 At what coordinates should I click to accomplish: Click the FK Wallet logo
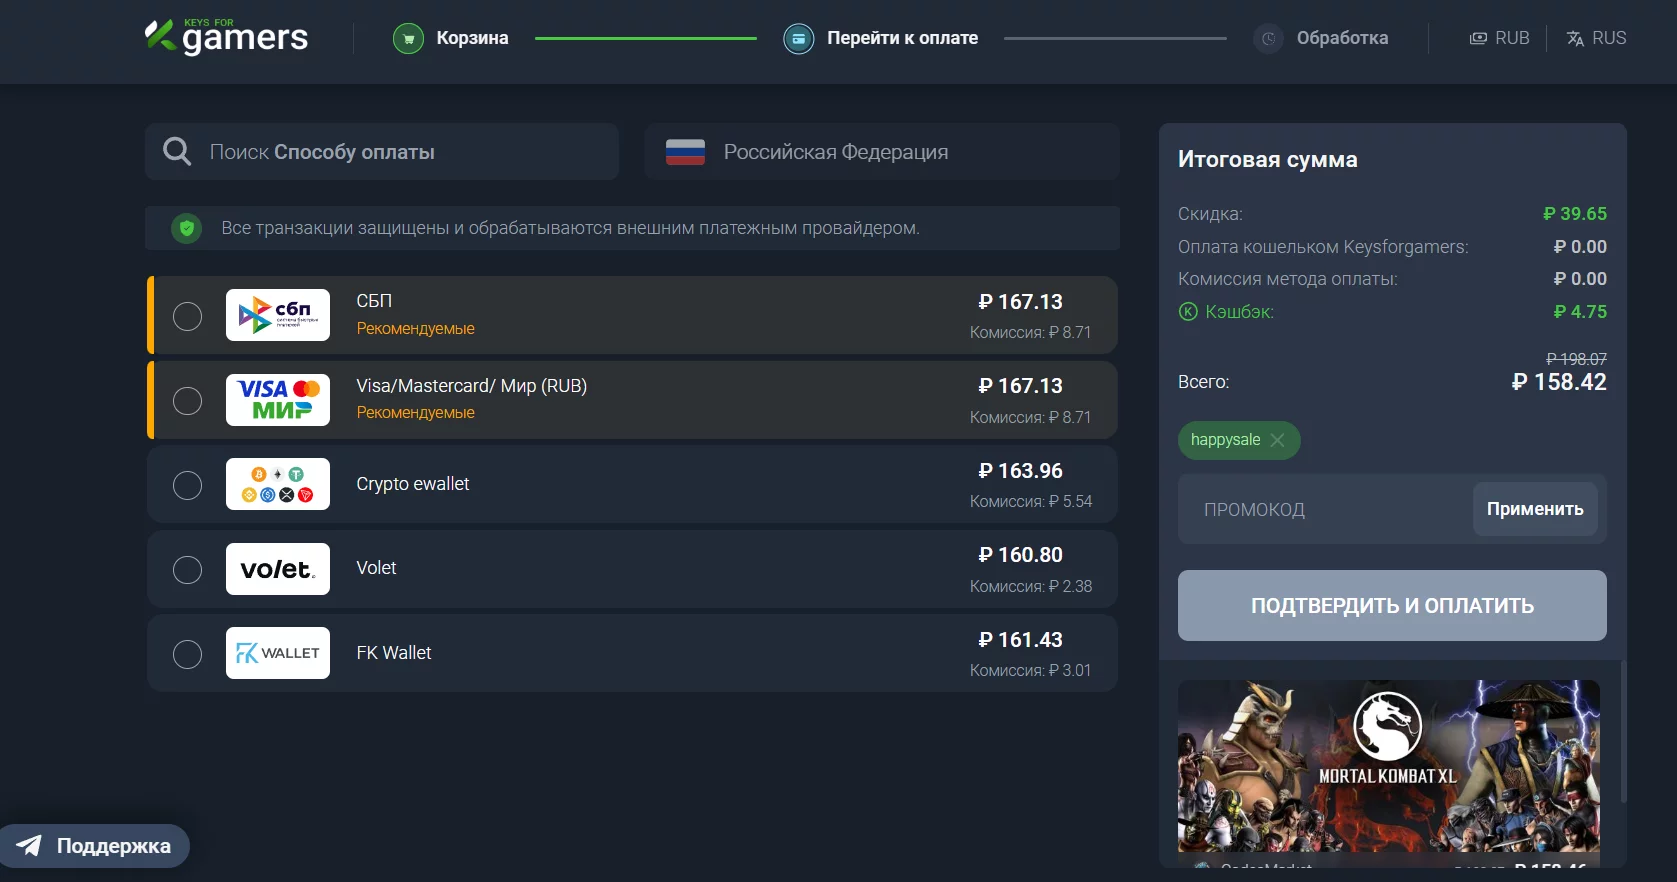278,653
